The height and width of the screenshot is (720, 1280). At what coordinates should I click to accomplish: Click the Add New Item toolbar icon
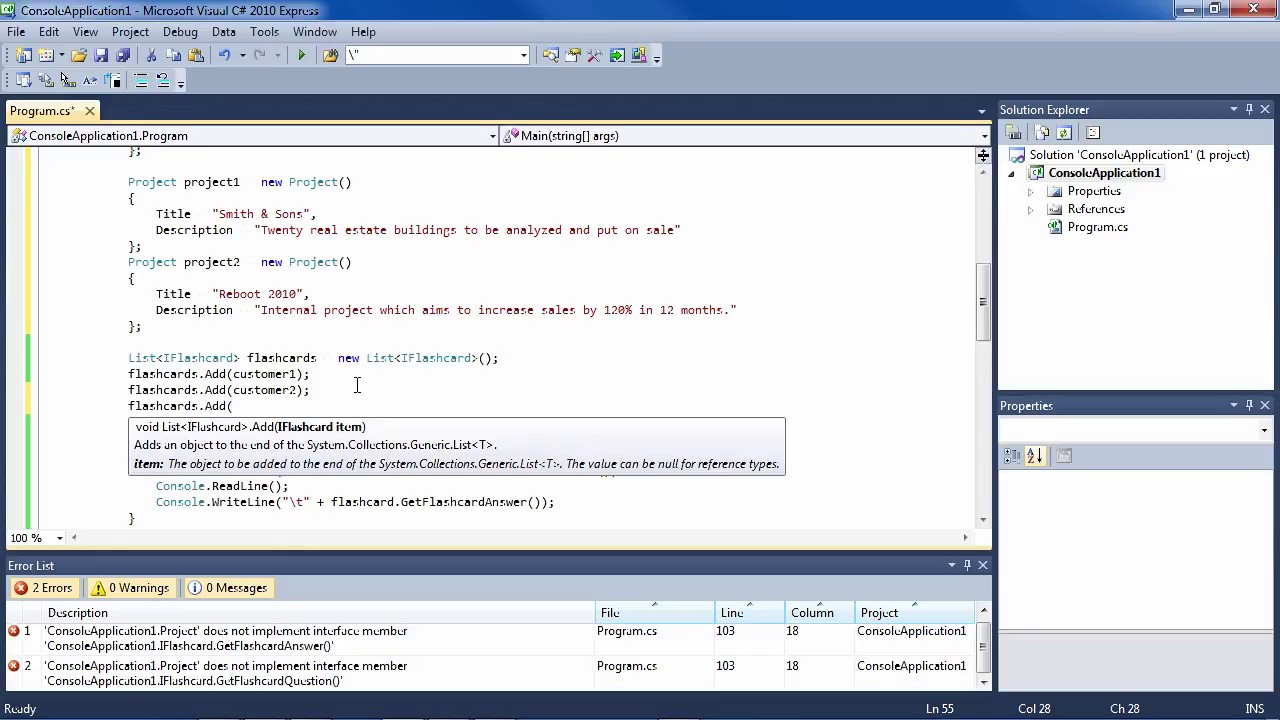tap(46, 56)
